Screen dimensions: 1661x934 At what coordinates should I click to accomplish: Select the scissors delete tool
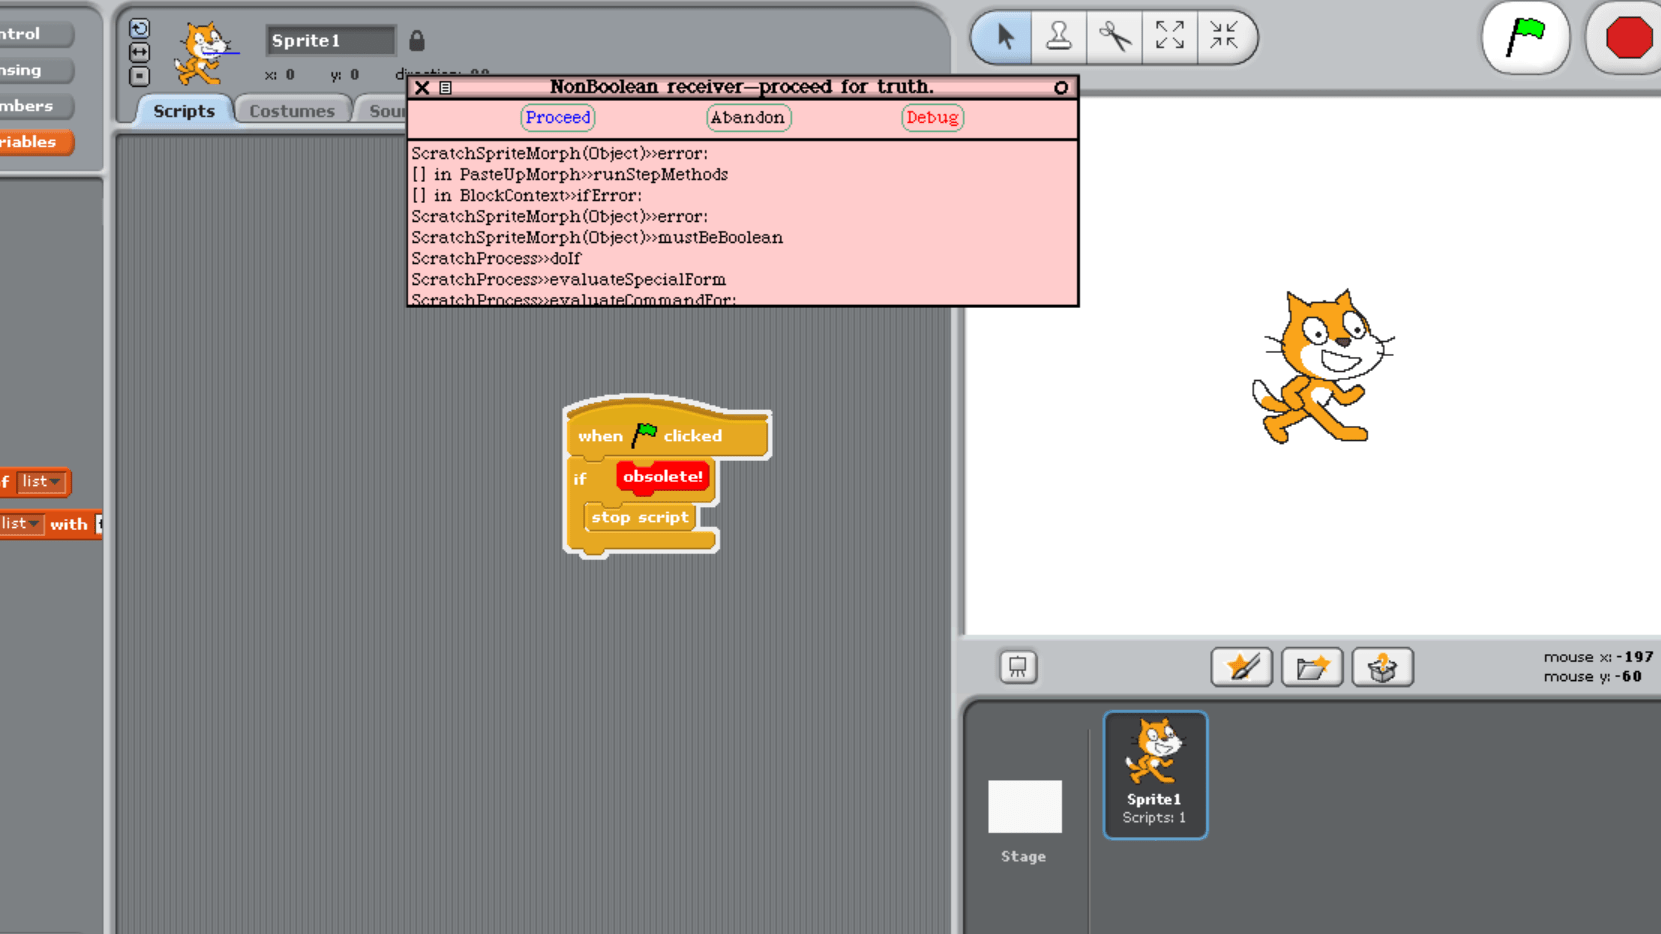[x=1114, y=38]
